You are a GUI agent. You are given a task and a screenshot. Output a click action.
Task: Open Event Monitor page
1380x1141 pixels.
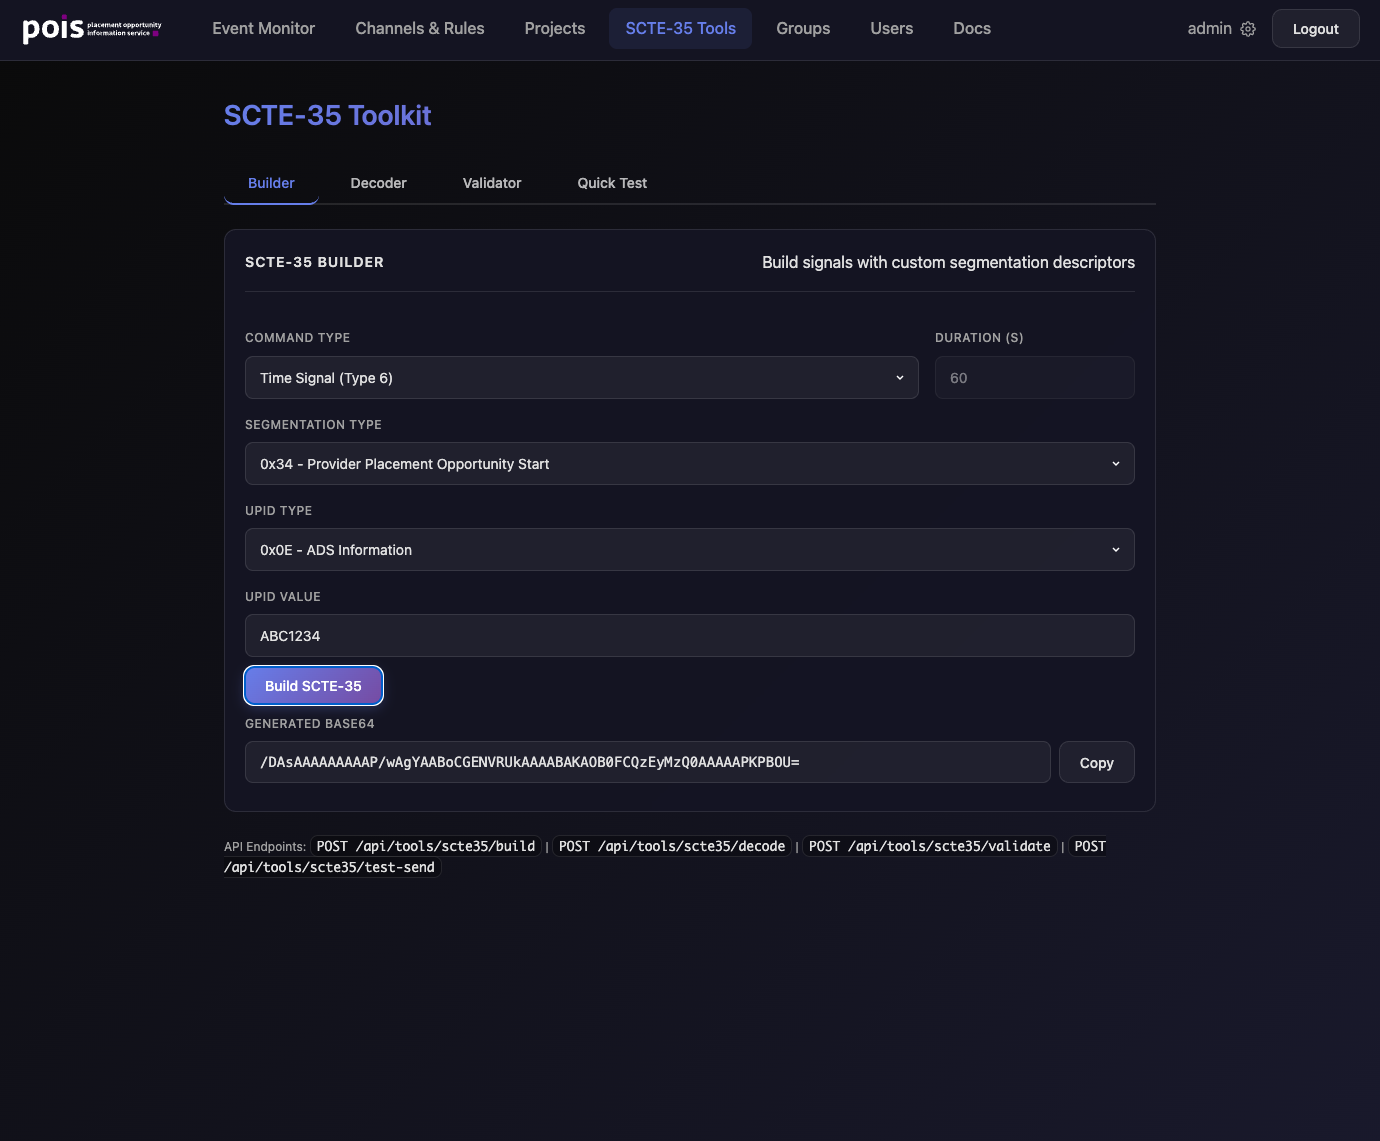[264, 28]
